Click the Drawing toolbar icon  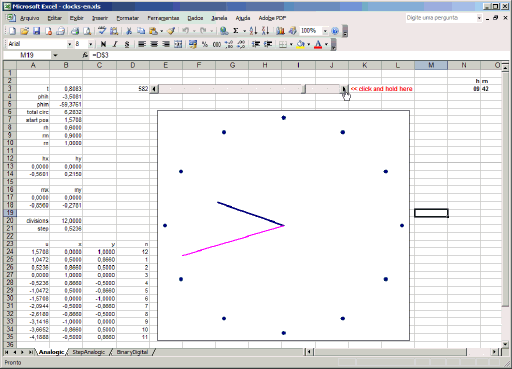coord(292,31)
